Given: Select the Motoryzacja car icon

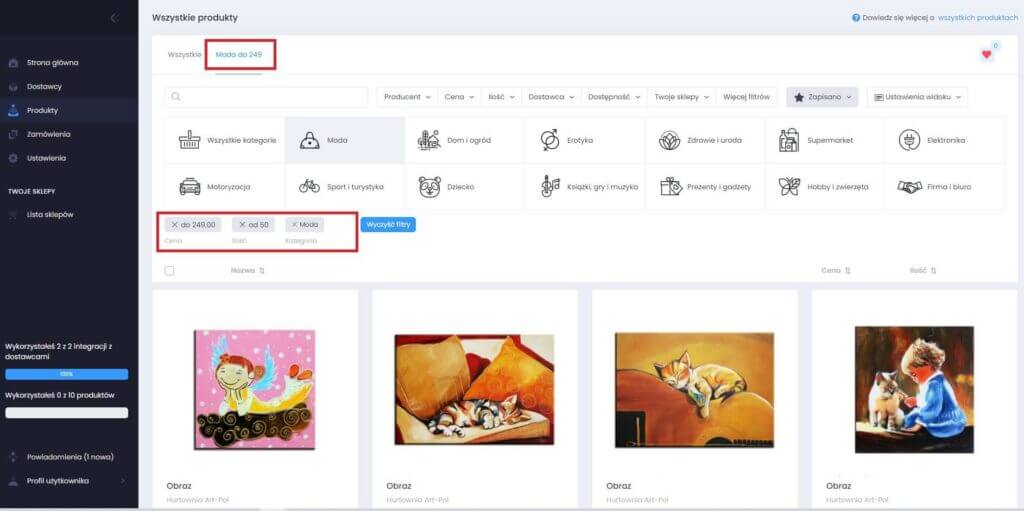Looking at the screenshot, I should (x=190, y=187).
